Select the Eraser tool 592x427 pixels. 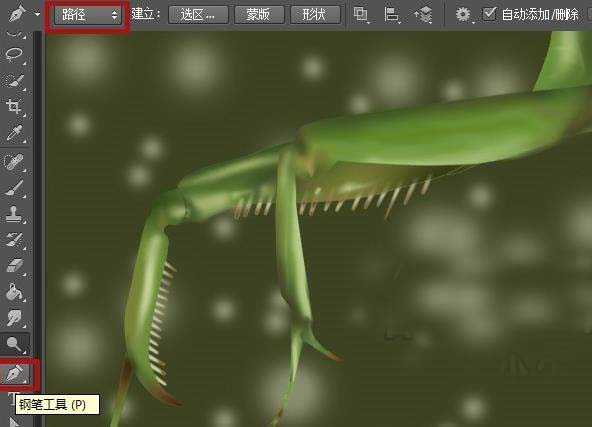14,265
